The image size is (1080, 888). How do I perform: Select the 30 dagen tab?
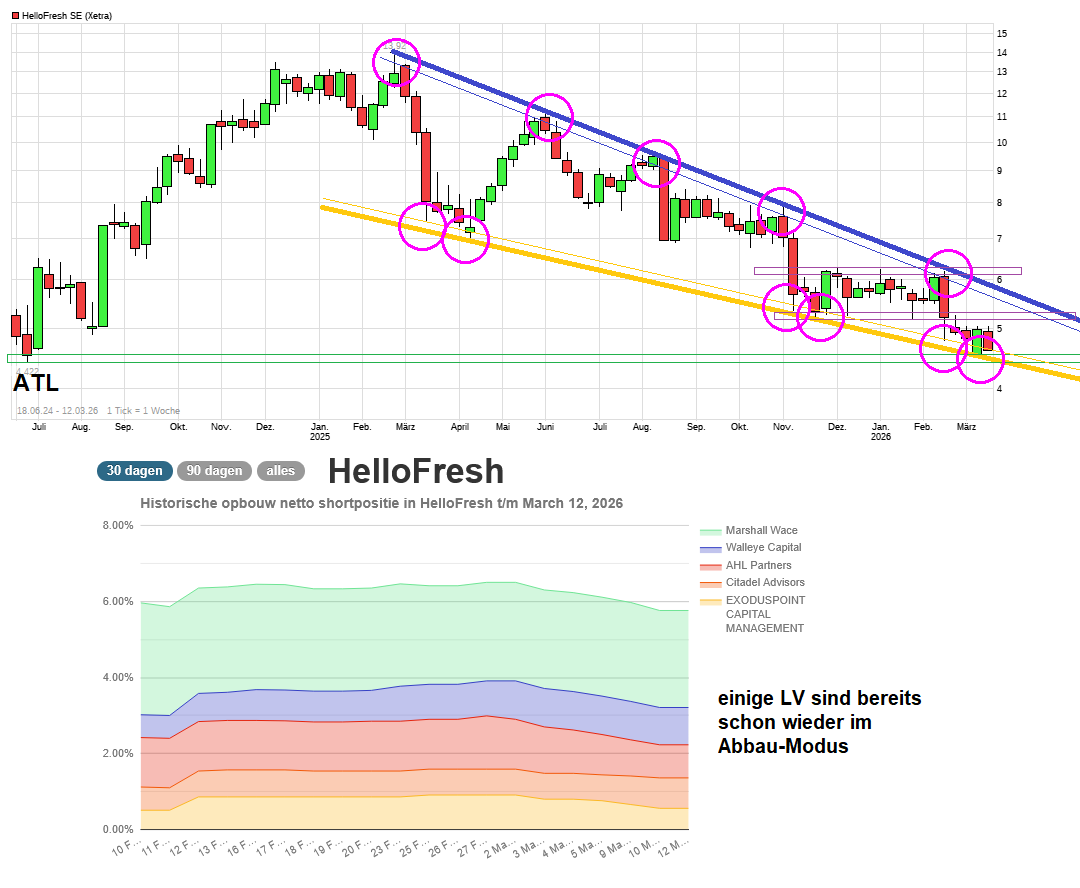[134, 471]
